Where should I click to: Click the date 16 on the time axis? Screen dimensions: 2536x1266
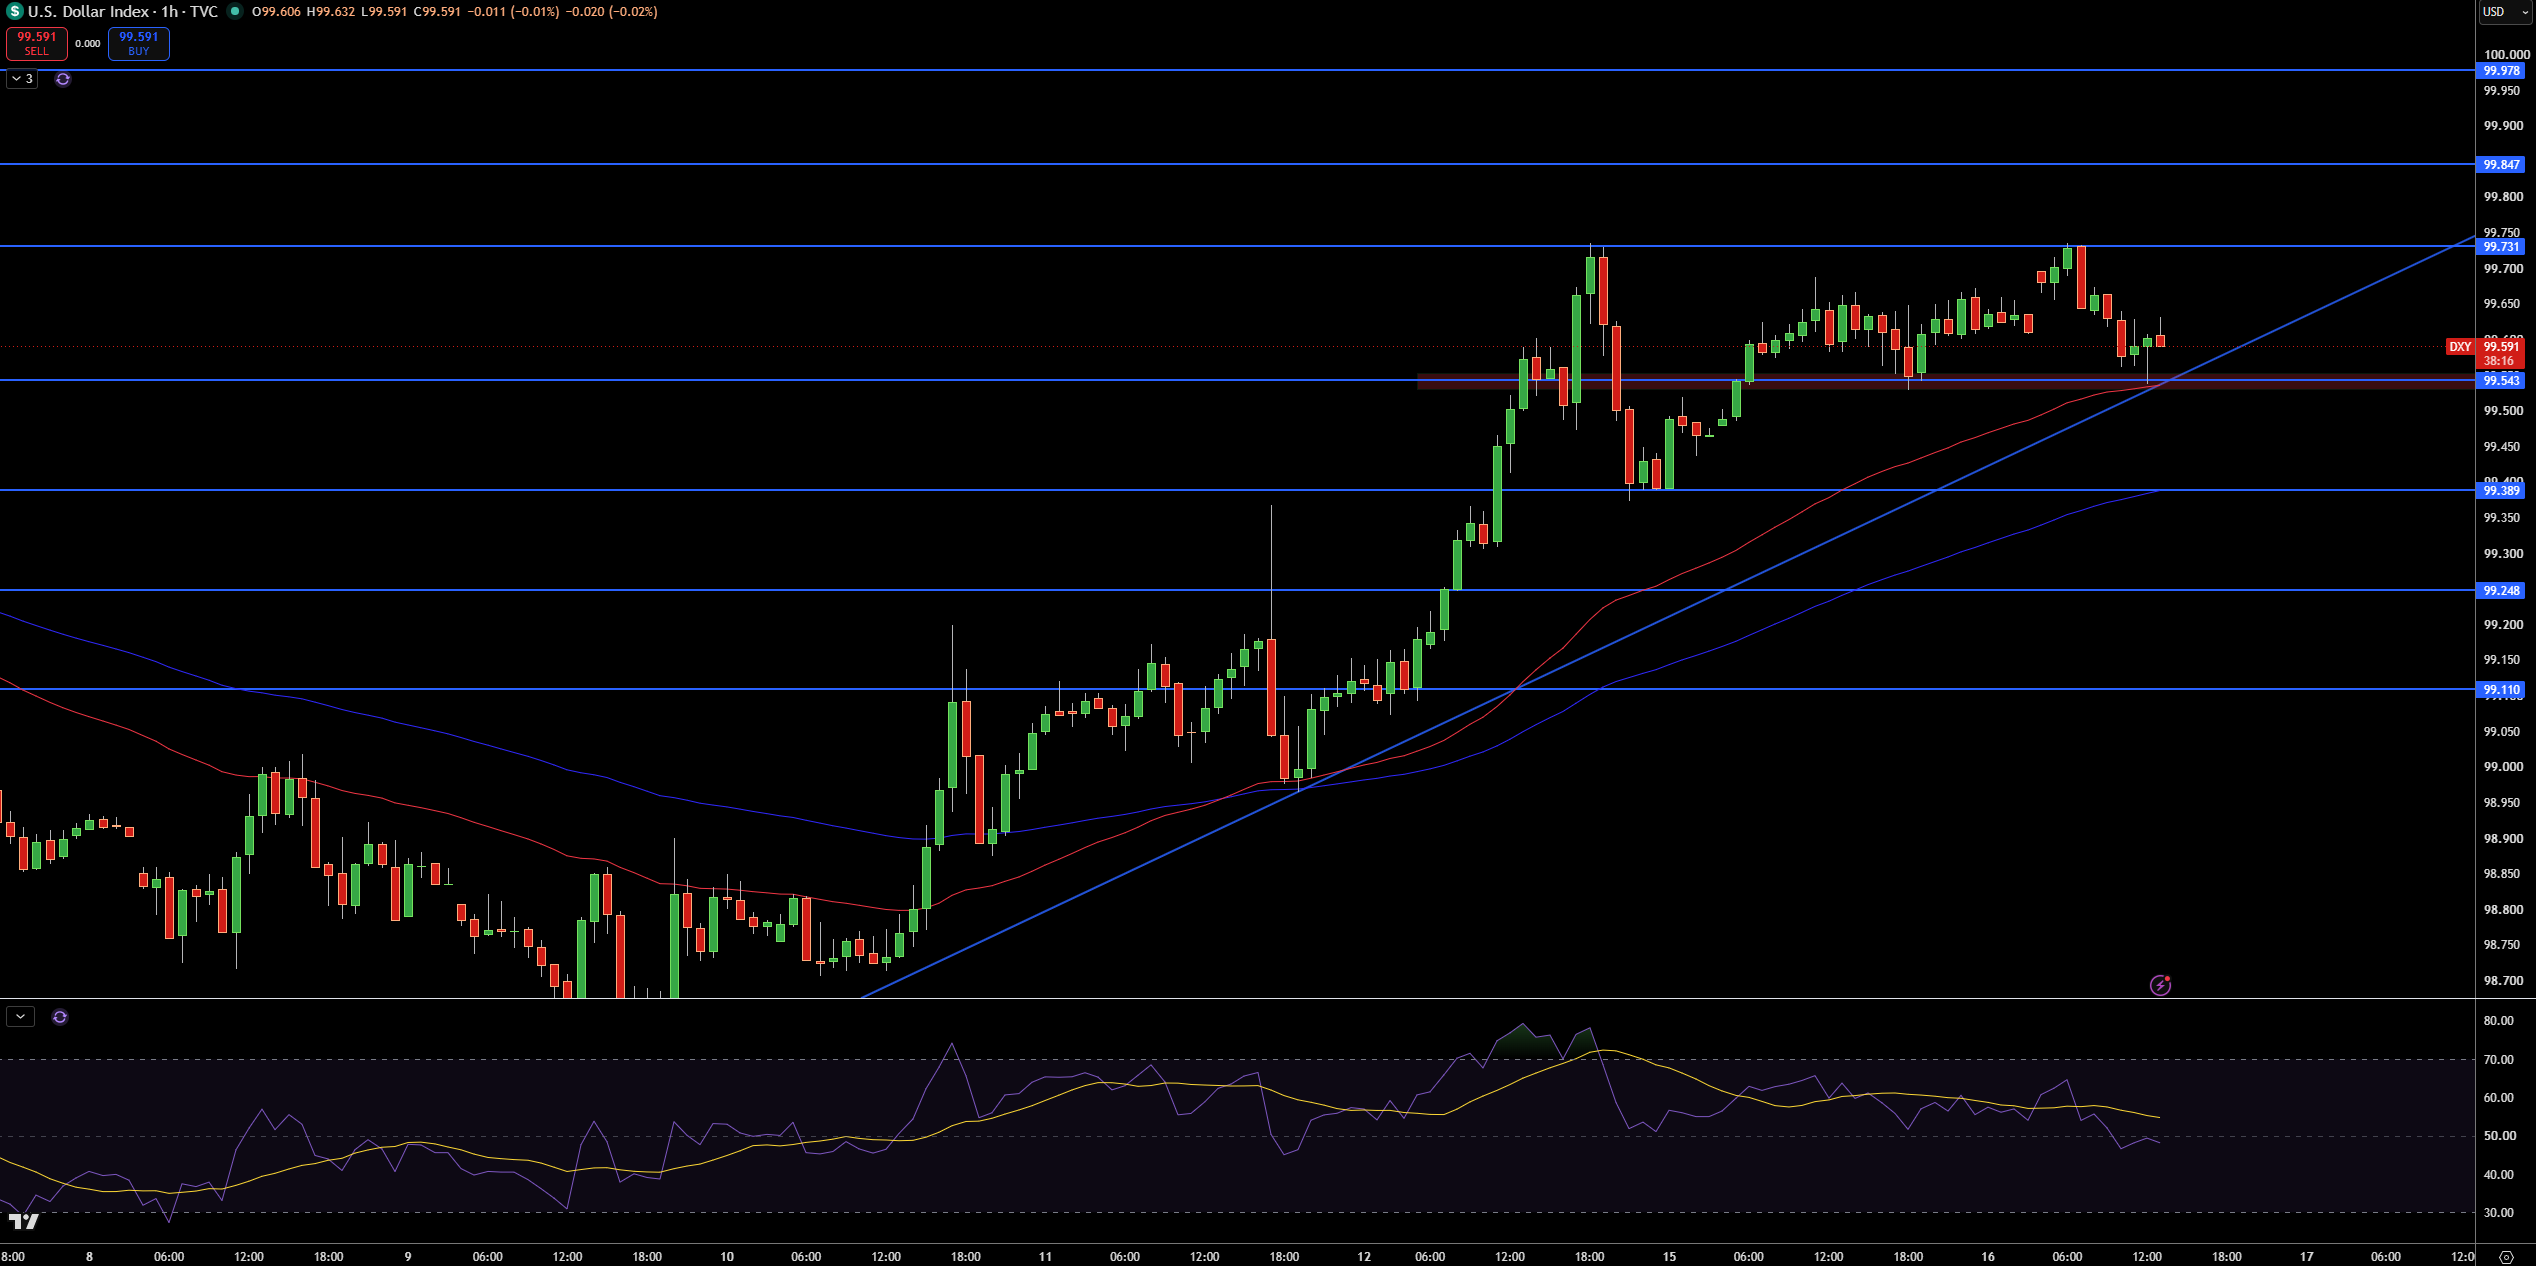pos(1988,1257)
